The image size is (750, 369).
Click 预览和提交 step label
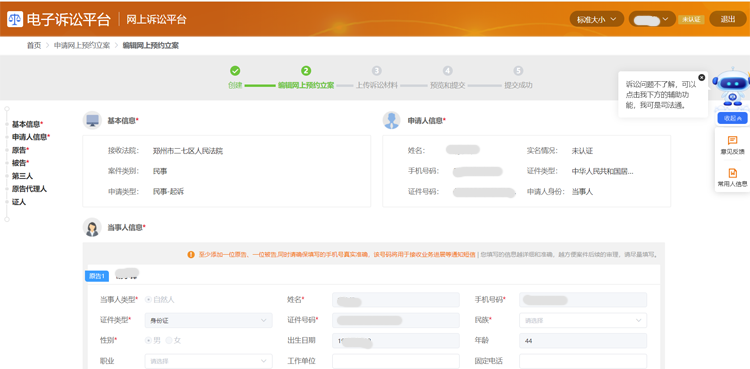447,86
